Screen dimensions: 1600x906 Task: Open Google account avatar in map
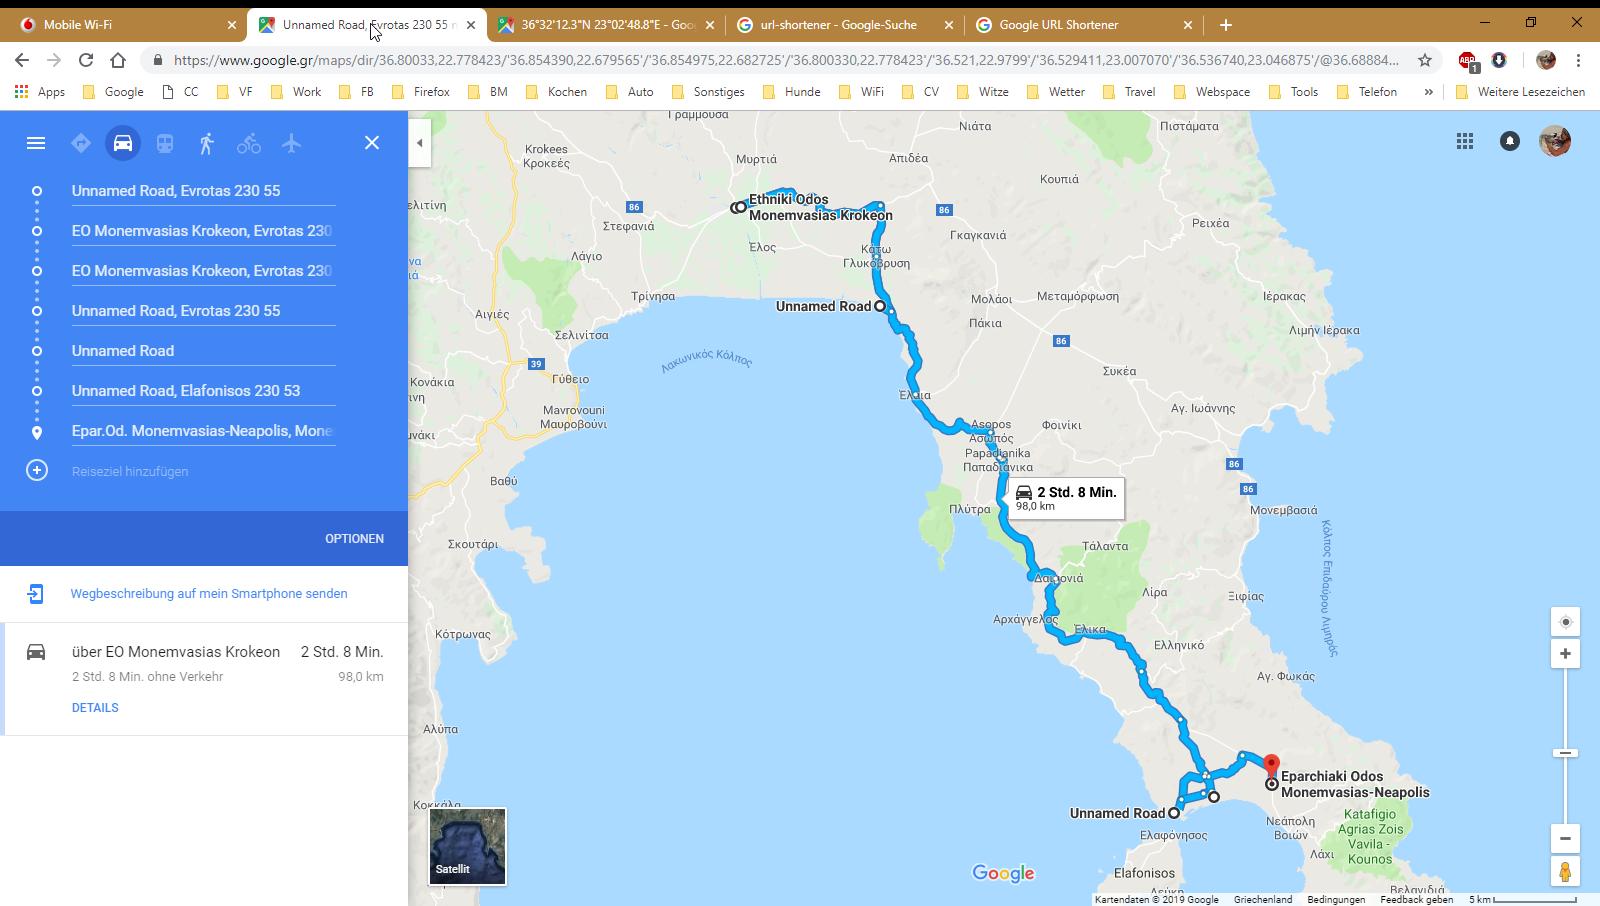coord(1555,141)
